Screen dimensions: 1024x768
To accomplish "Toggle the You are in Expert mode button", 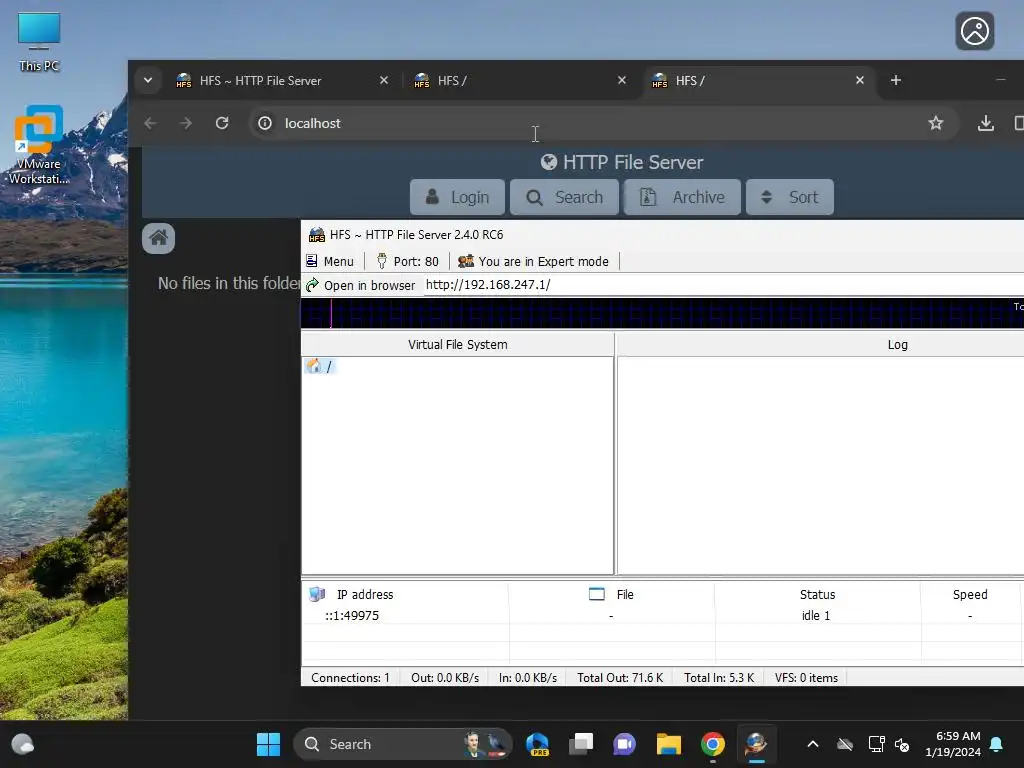I will pyautogui.click(x=534, y=261).
